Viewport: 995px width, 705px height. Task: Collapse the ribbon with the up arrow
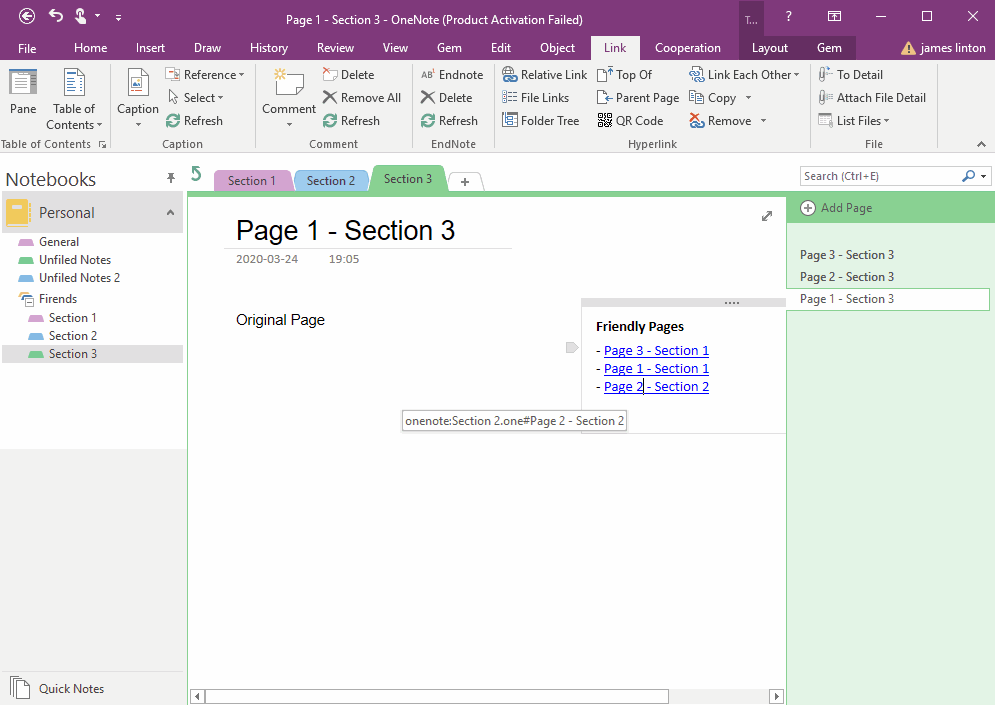click(982, 145)
